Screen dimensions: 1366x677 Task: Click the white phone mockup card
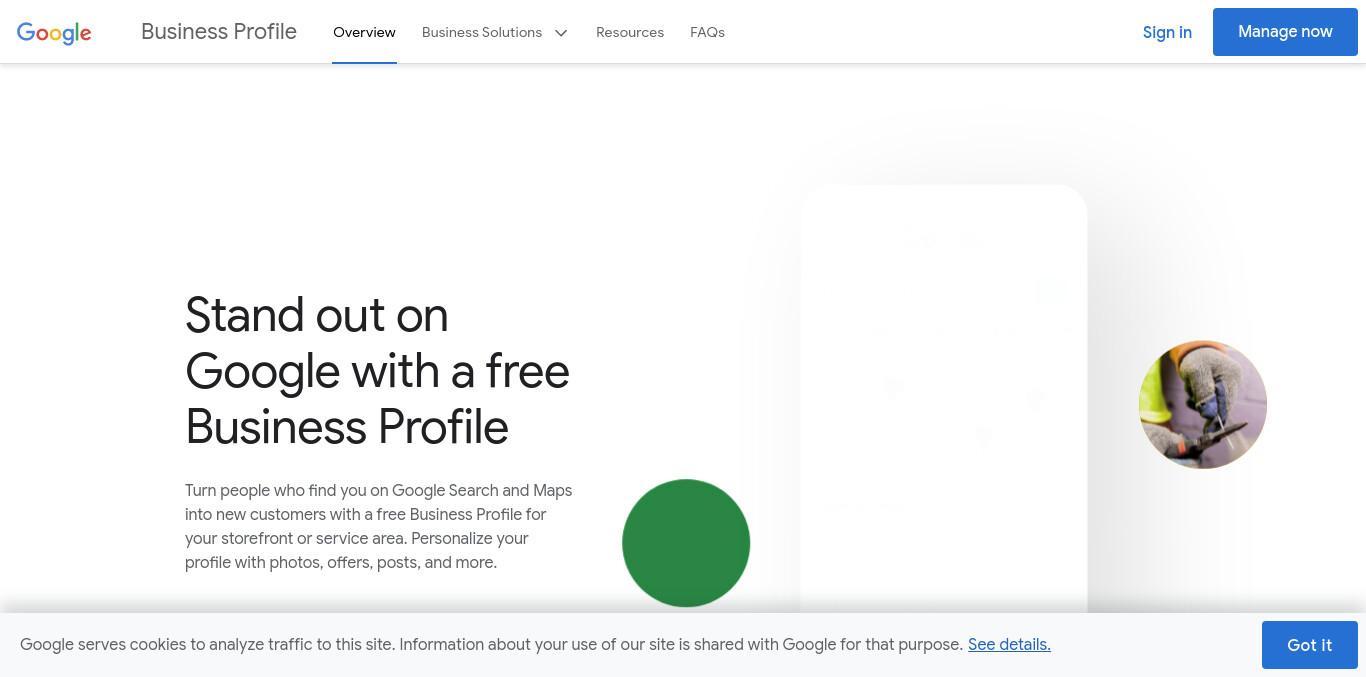coord(944,400)
